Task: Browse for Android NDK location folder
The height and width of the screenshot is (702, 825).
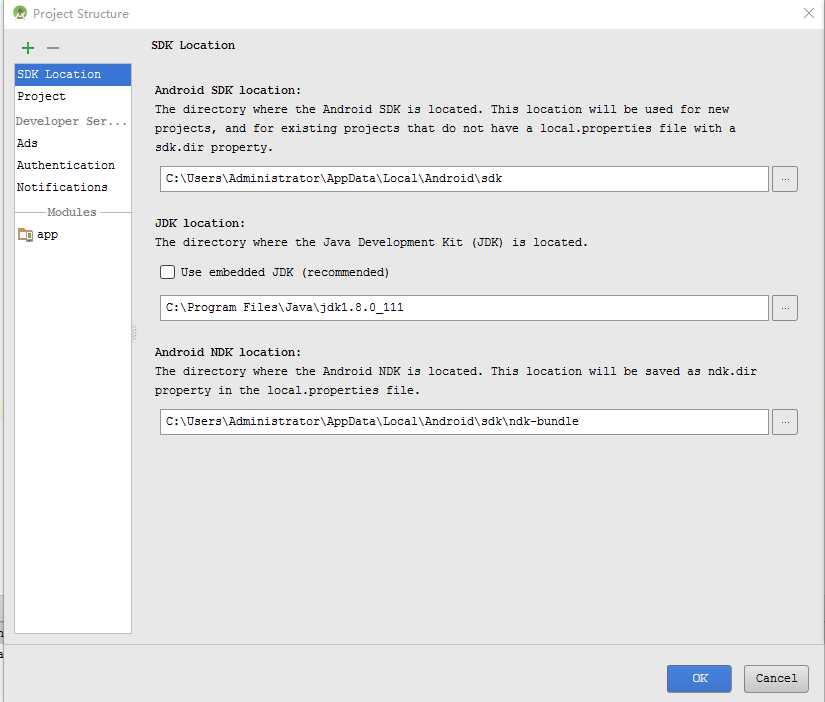Action: point(784,422)
